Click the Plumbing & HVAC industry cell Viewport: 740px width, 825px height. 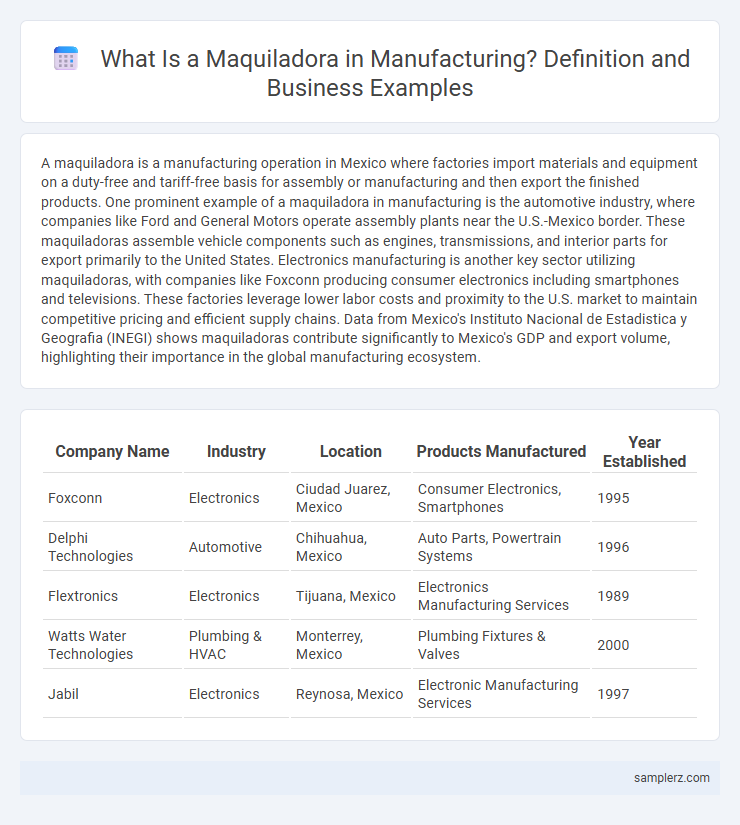[236, 645]
